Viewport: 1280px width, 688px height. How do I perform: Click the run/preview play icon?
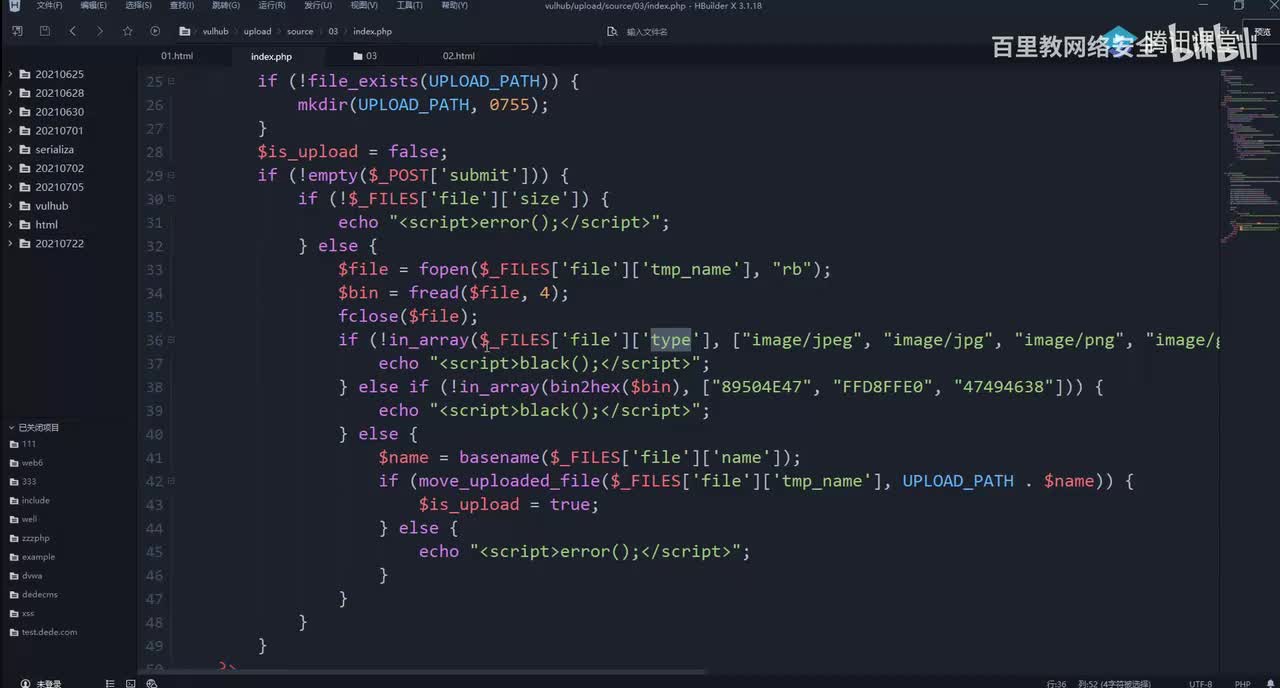point(155,31)
